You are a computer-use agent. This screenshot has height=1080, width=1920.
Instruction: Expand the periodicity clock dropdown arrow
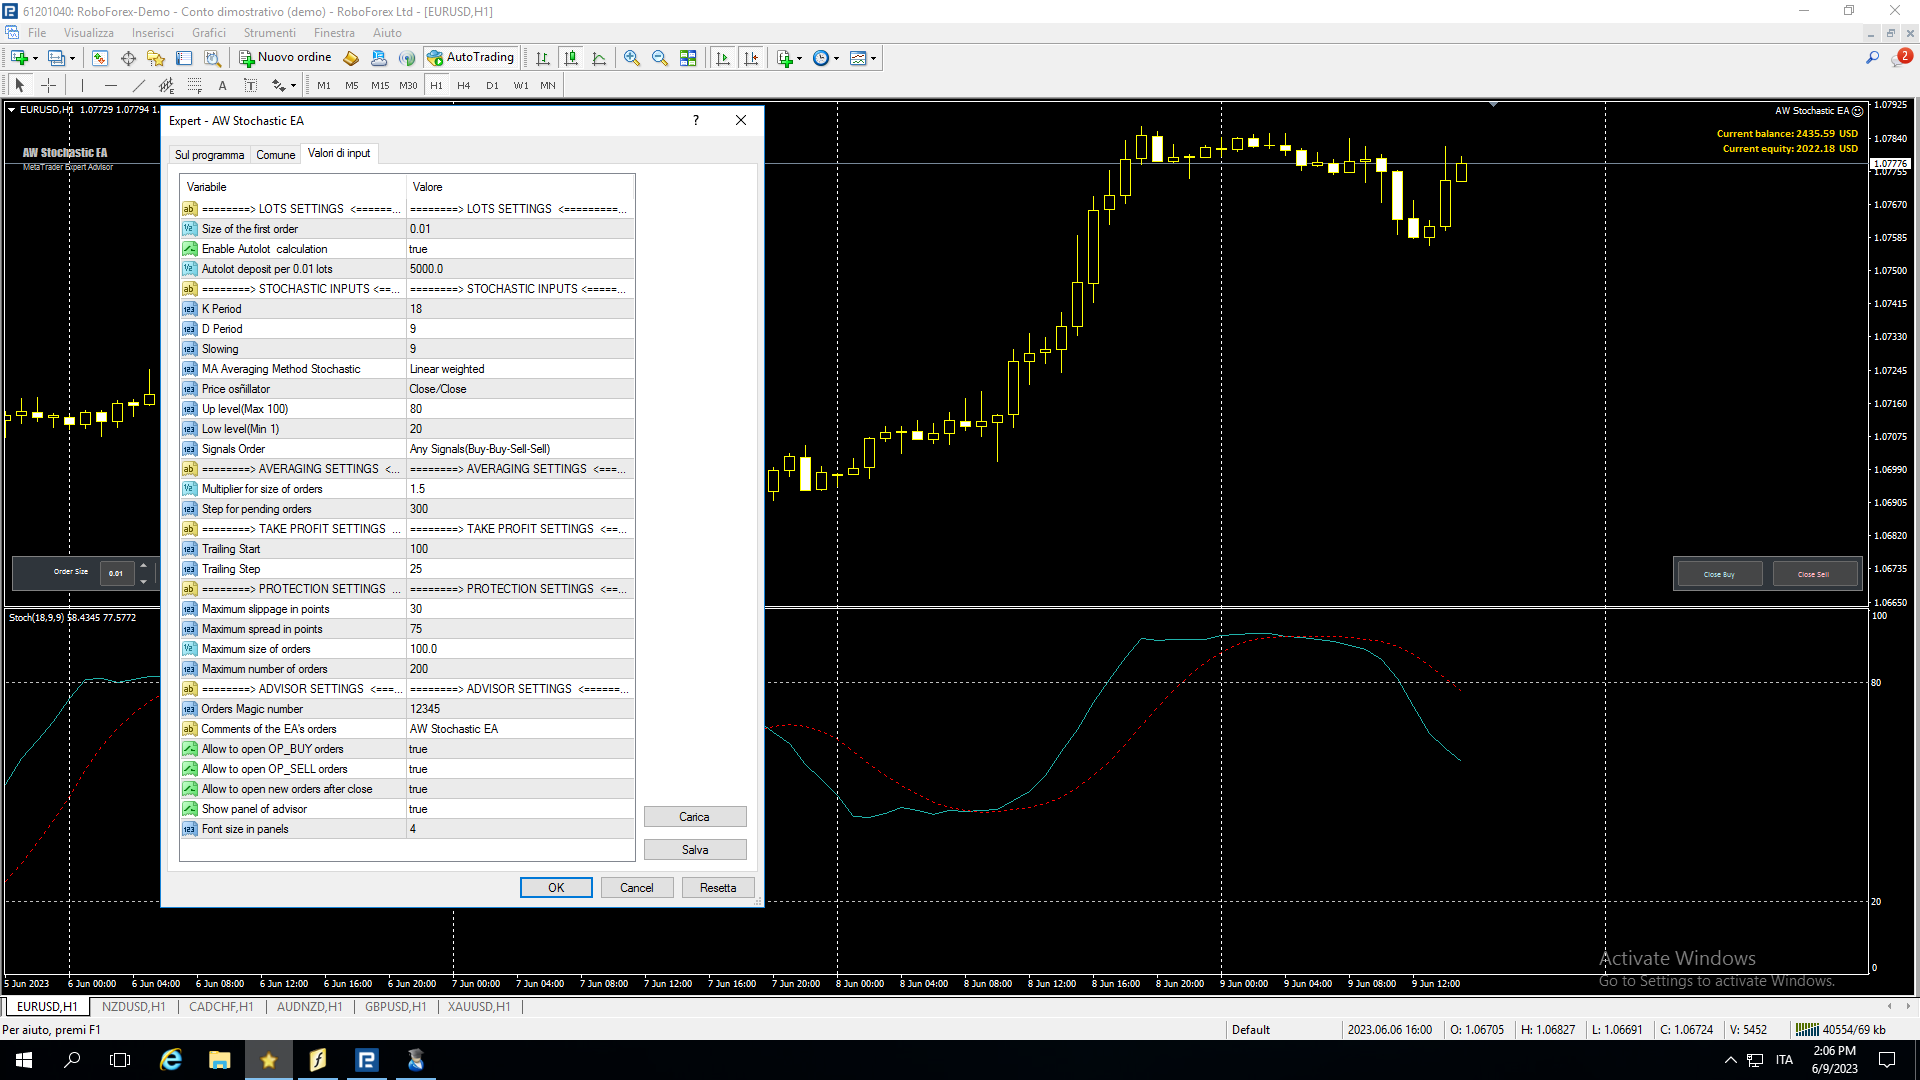pos(837,58)
